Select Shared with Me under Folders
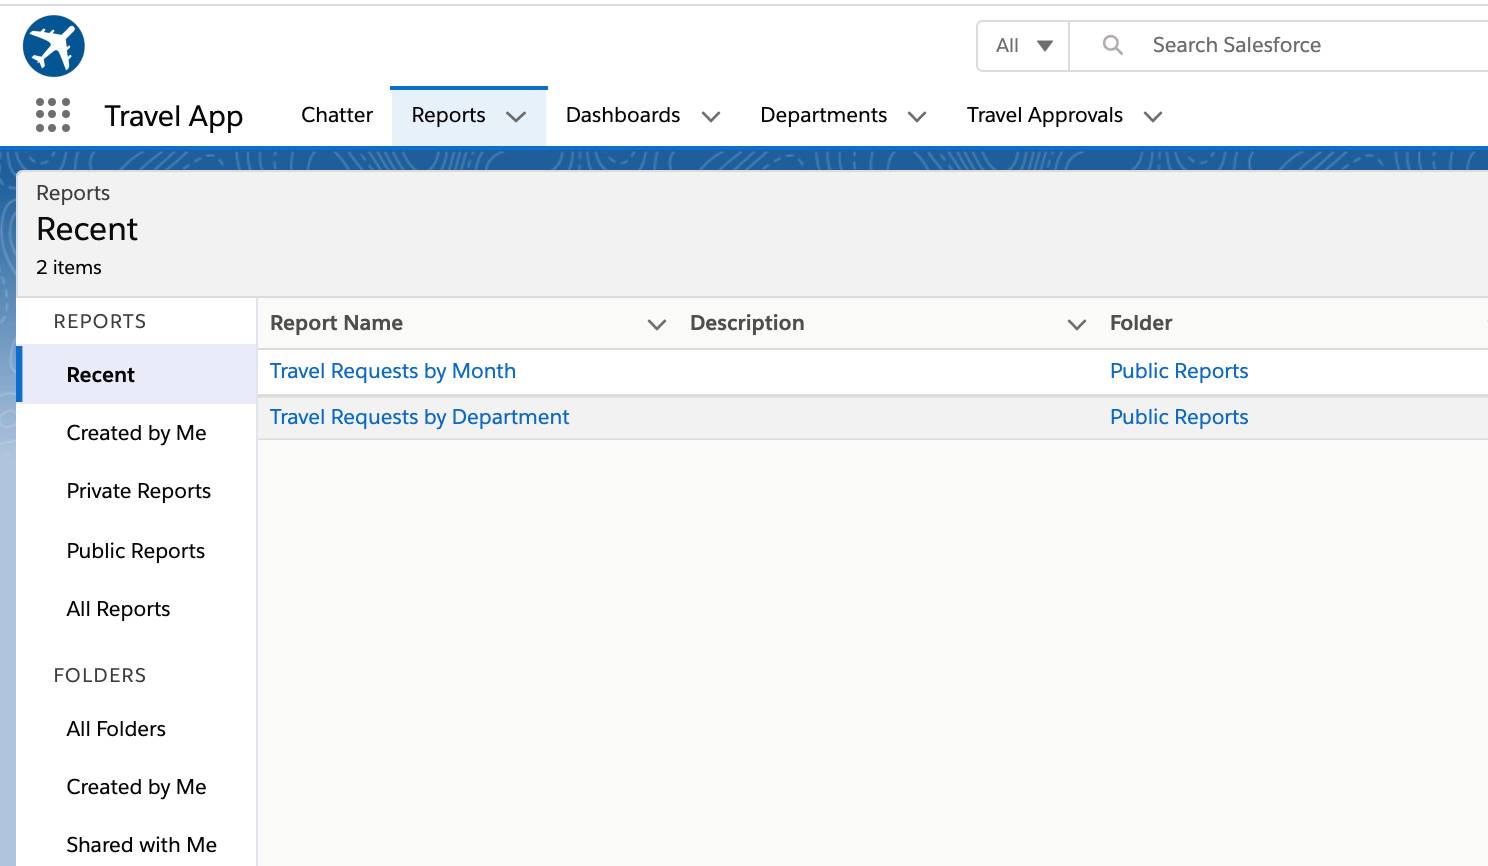Image resolution: width=1488 pixels, height=866 pixels. [142, 845]
